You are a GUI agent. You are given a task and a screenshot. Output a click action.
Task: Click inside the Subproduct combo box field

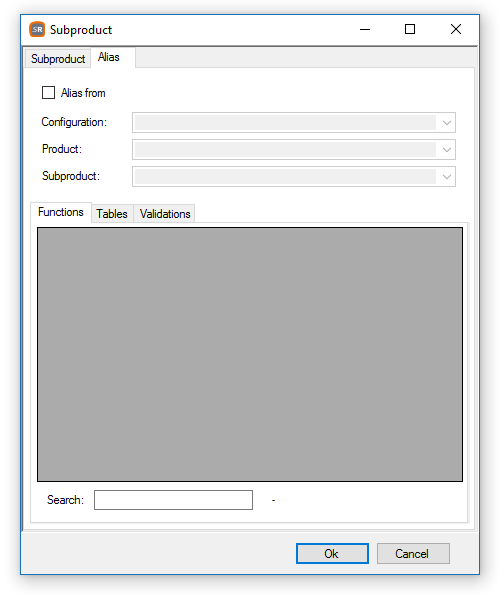coord(294,177)
